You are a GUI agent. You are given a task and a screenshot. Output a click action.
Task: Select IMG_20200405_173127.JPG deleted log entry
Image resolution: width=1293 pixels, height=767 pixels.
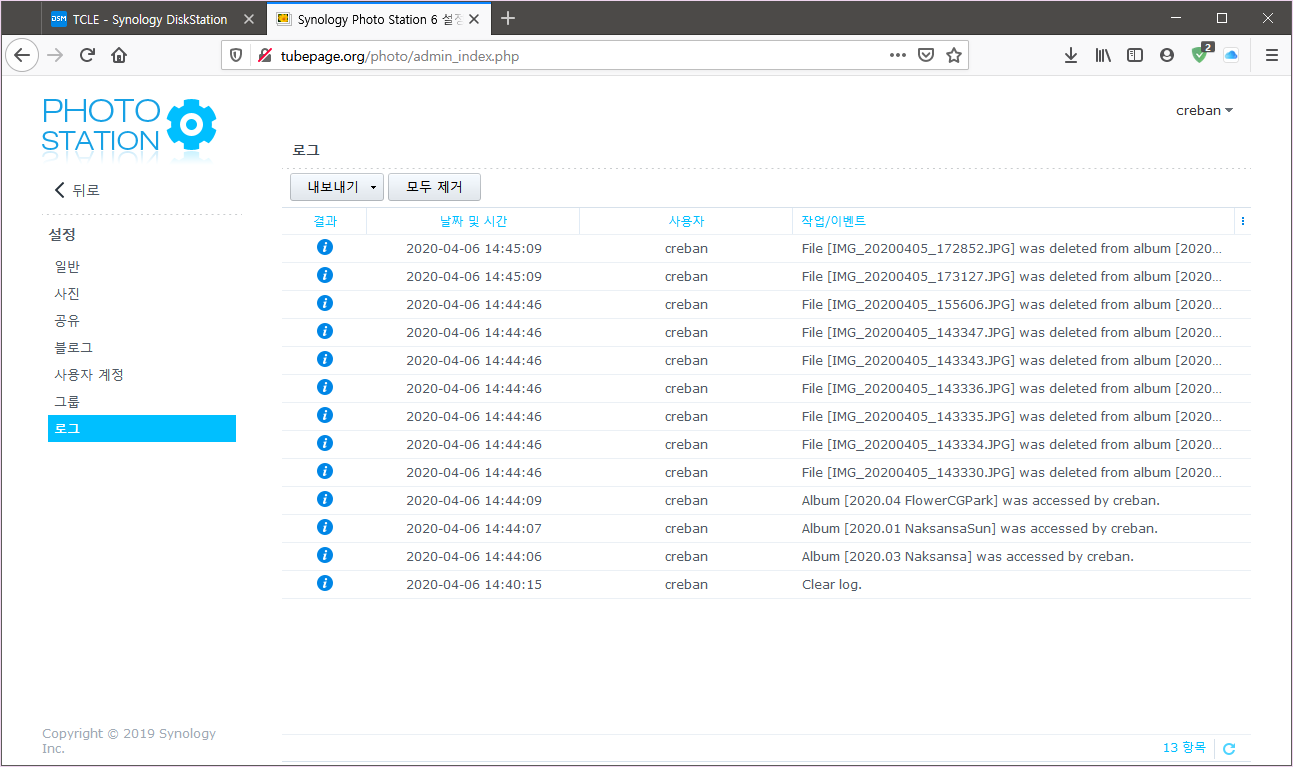click(x=766, y=276)
